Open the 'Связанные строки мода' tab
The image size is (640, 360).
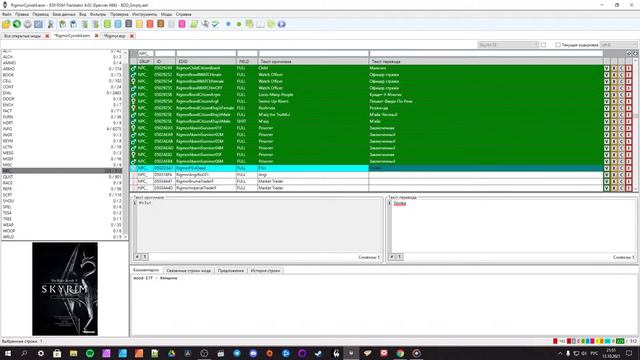click(x=189, y=271)
